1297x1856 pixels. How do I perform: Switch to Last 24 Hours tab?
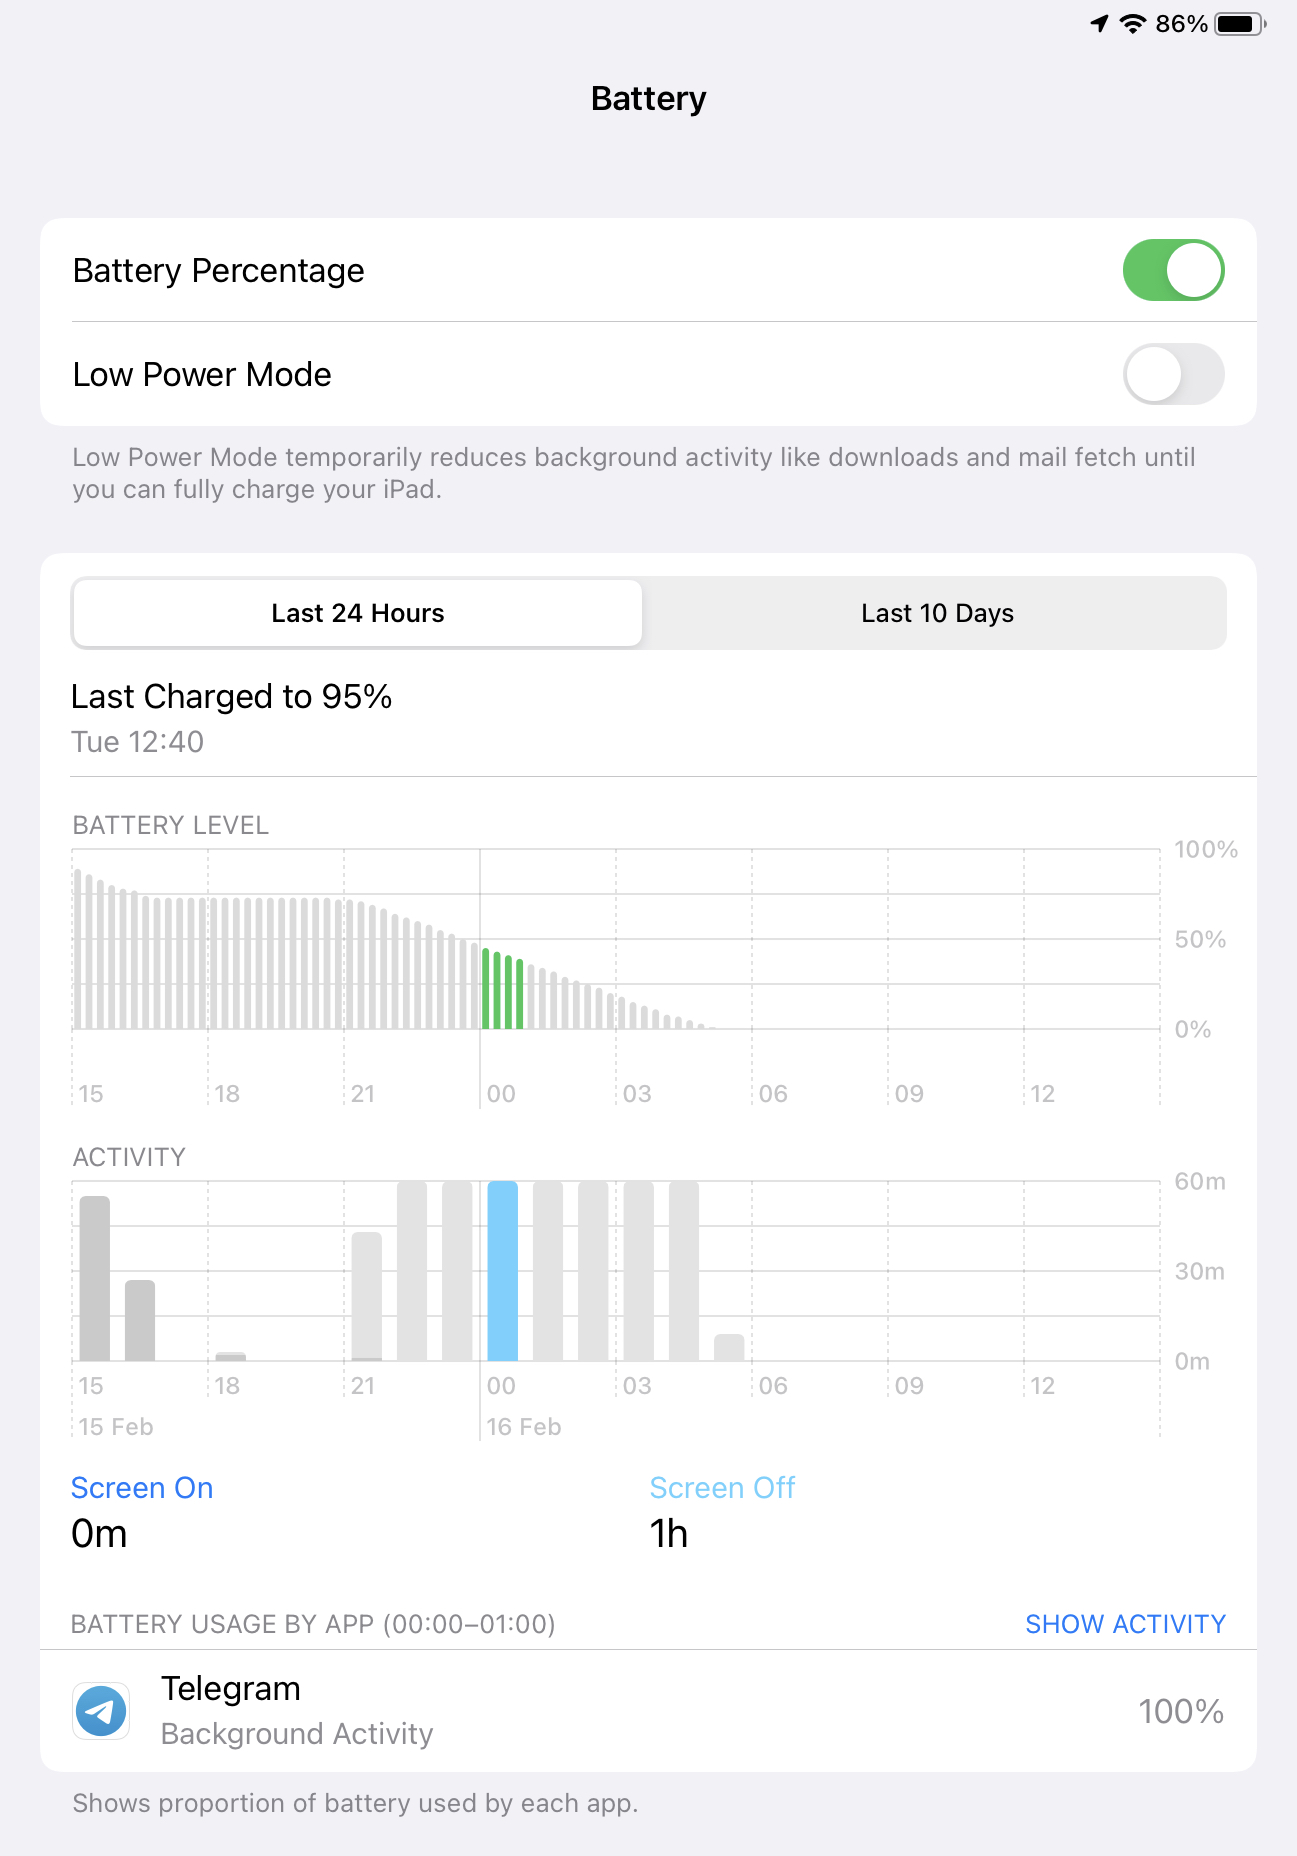point(357,613)
